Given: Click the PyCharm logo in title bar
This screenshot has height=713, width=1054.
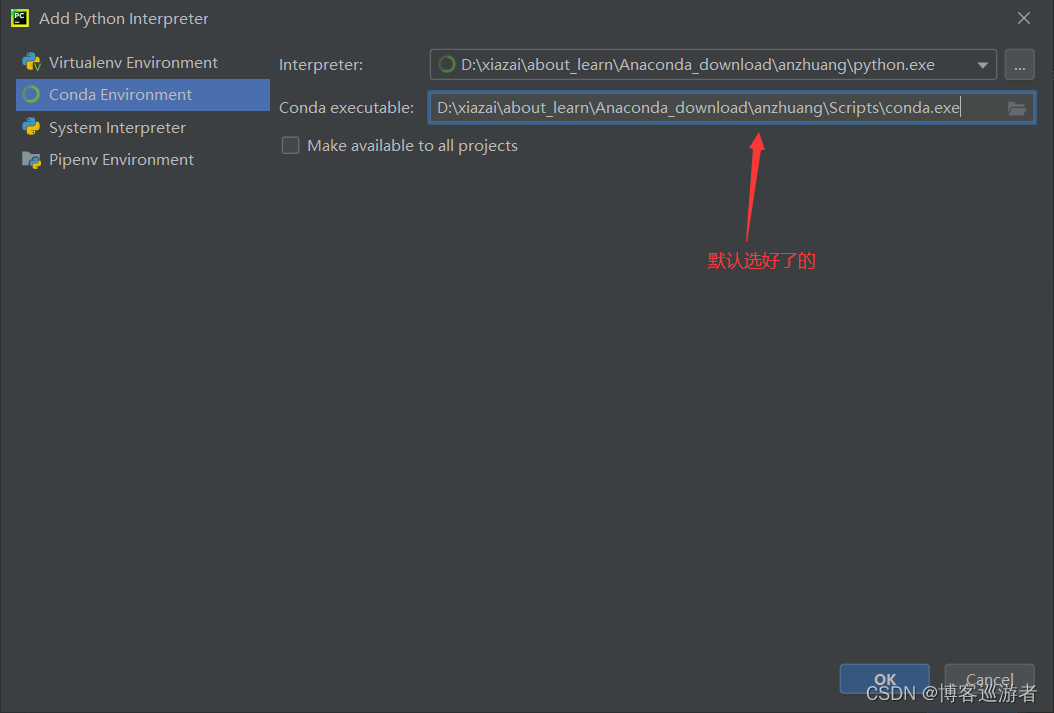Looking at the screenshot, I should (x=19, y=18).
